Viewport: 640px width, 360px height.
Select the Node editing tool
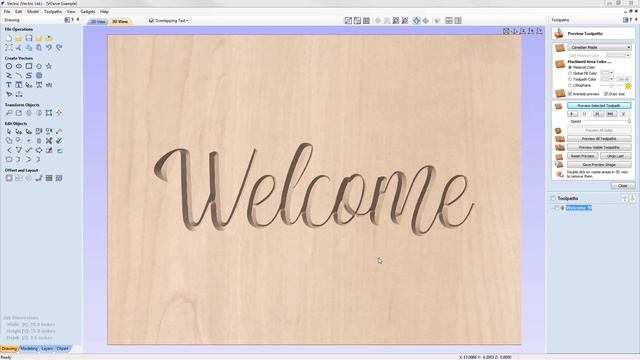pyautogui.click(x=19, y=131)
